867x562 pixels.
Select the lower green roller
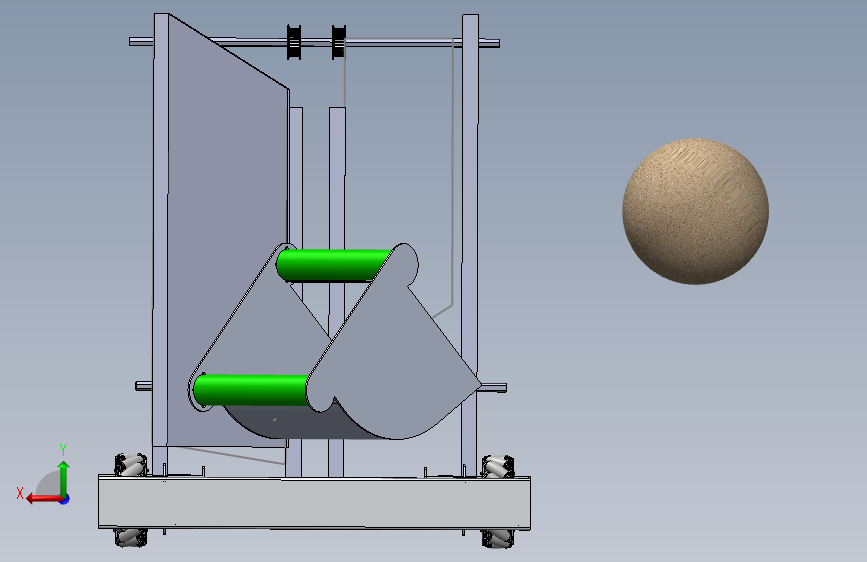(x=252, y=389)
